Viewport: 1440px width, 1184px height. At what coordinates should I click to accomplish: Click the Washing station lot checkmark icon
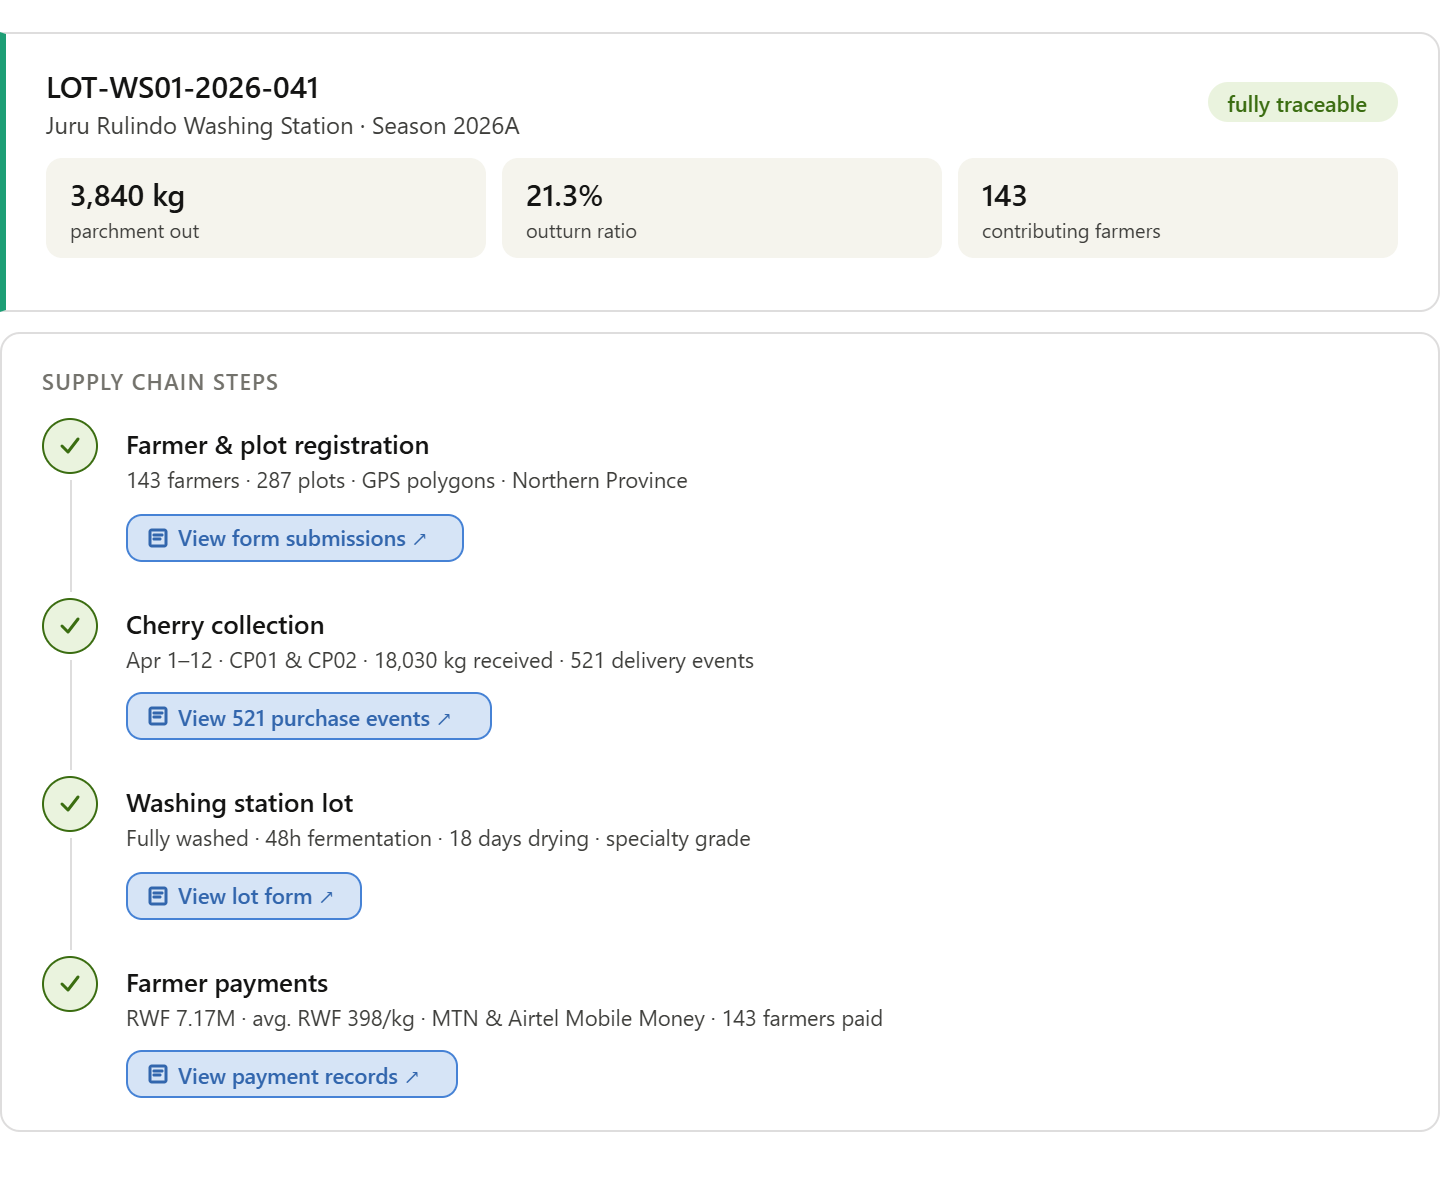(70, 804)
